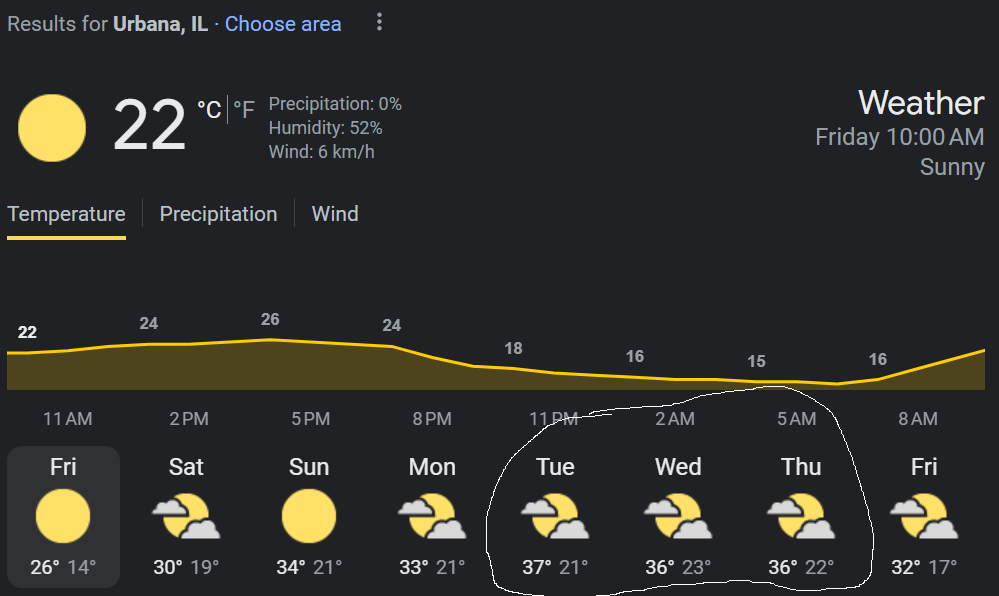Image resolution: width=999 pixels, height=596 pixels.
Task: Select Tuesday's partly cloudy forecast icon
Action: 555,516
